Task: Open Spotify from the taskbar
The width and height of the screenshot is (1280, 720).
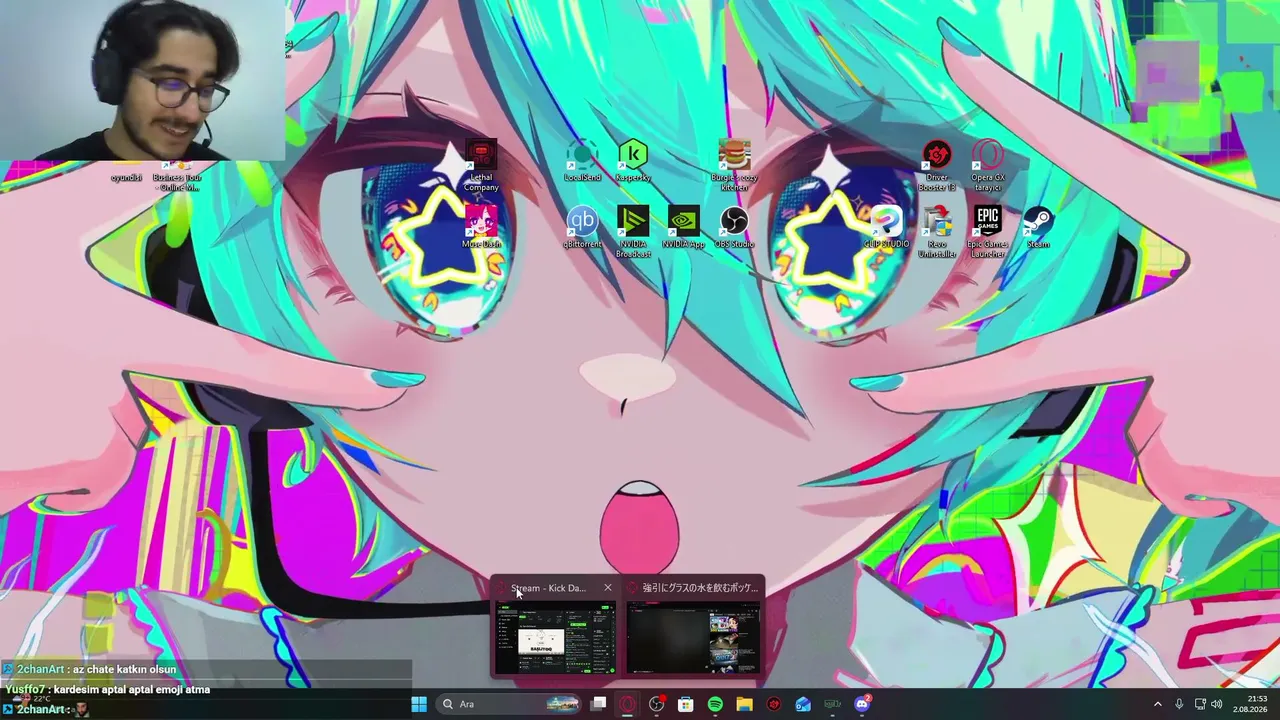Action: [x=715, y=704]
